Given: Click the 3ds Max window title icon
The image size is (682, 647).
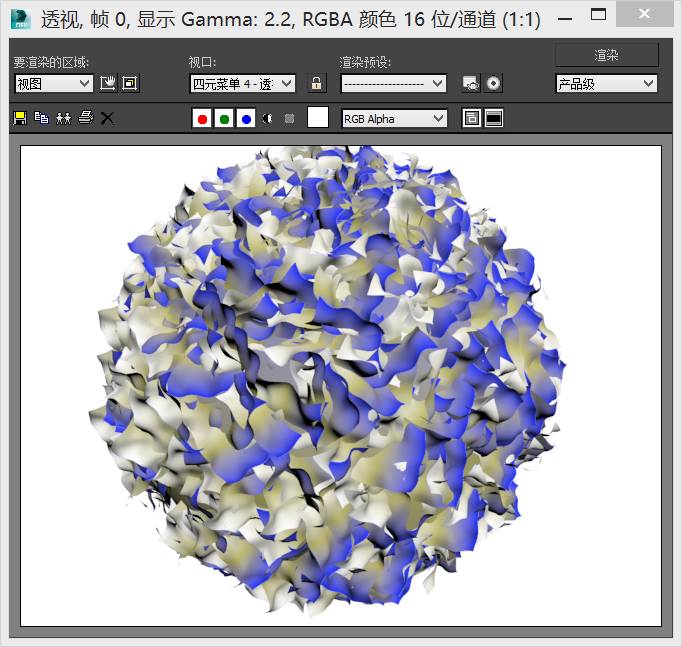Looking at the screenshot, I should pos(21,19).
